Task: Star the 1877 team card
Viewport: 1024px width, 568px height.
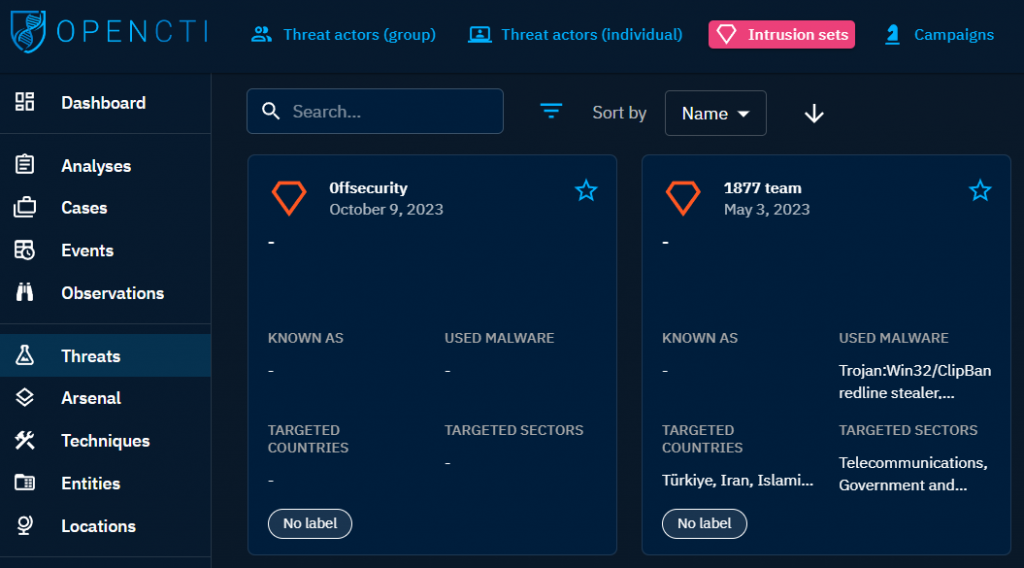Action: coord(980,191)
